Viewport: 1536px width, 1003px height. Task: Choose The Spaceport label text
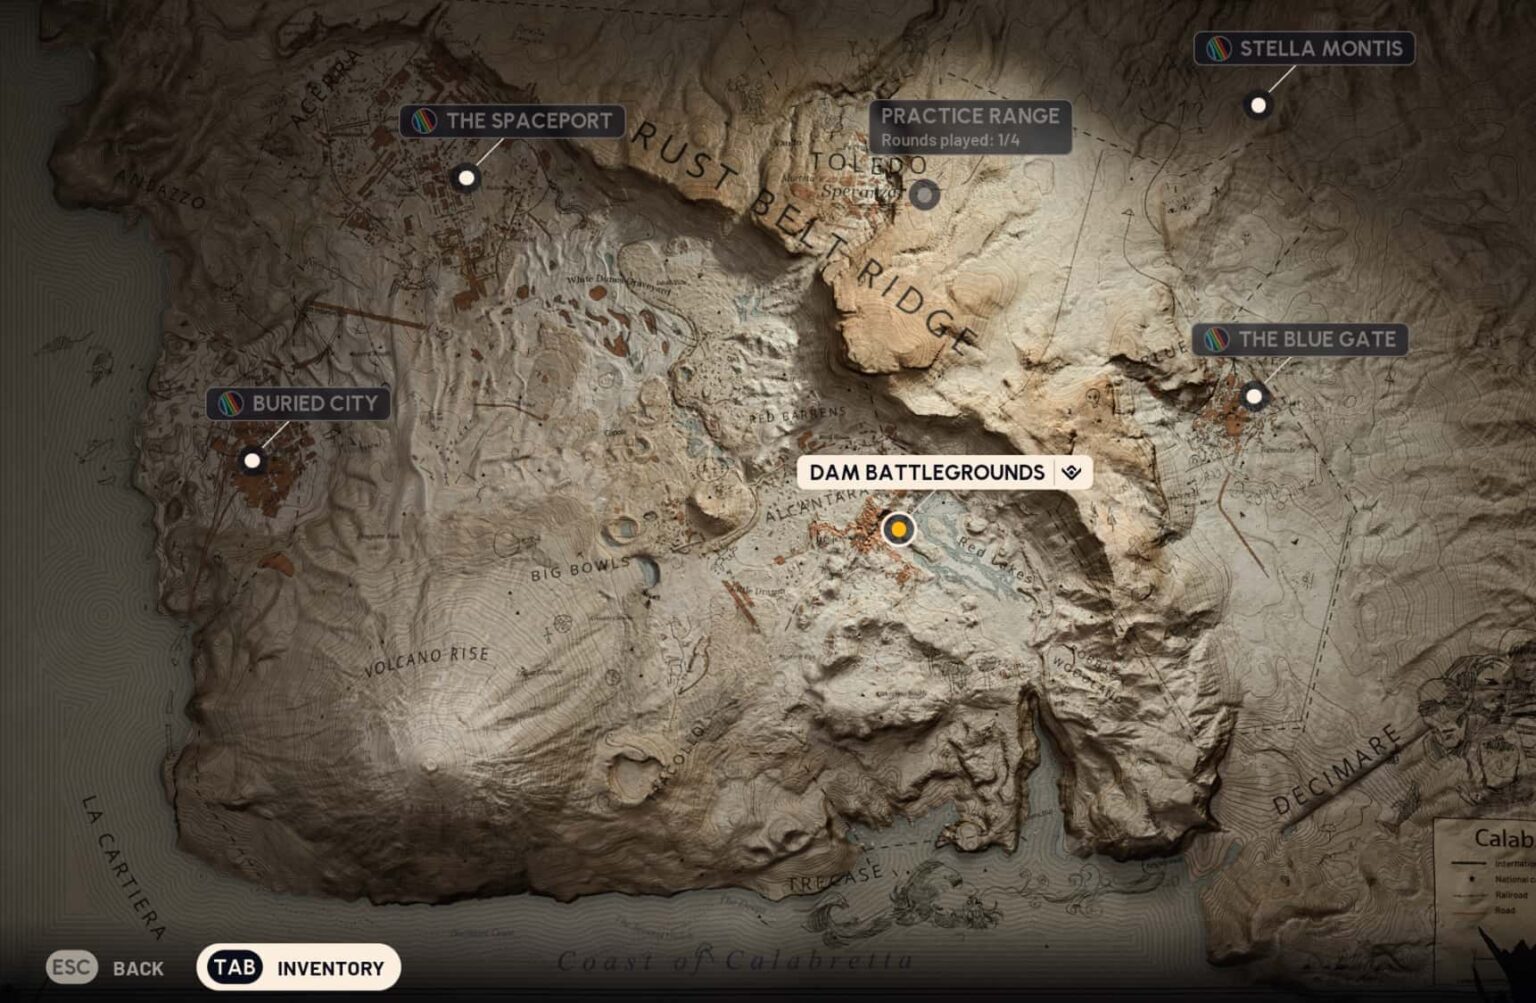pyautogui.click(x=529, y=121)
